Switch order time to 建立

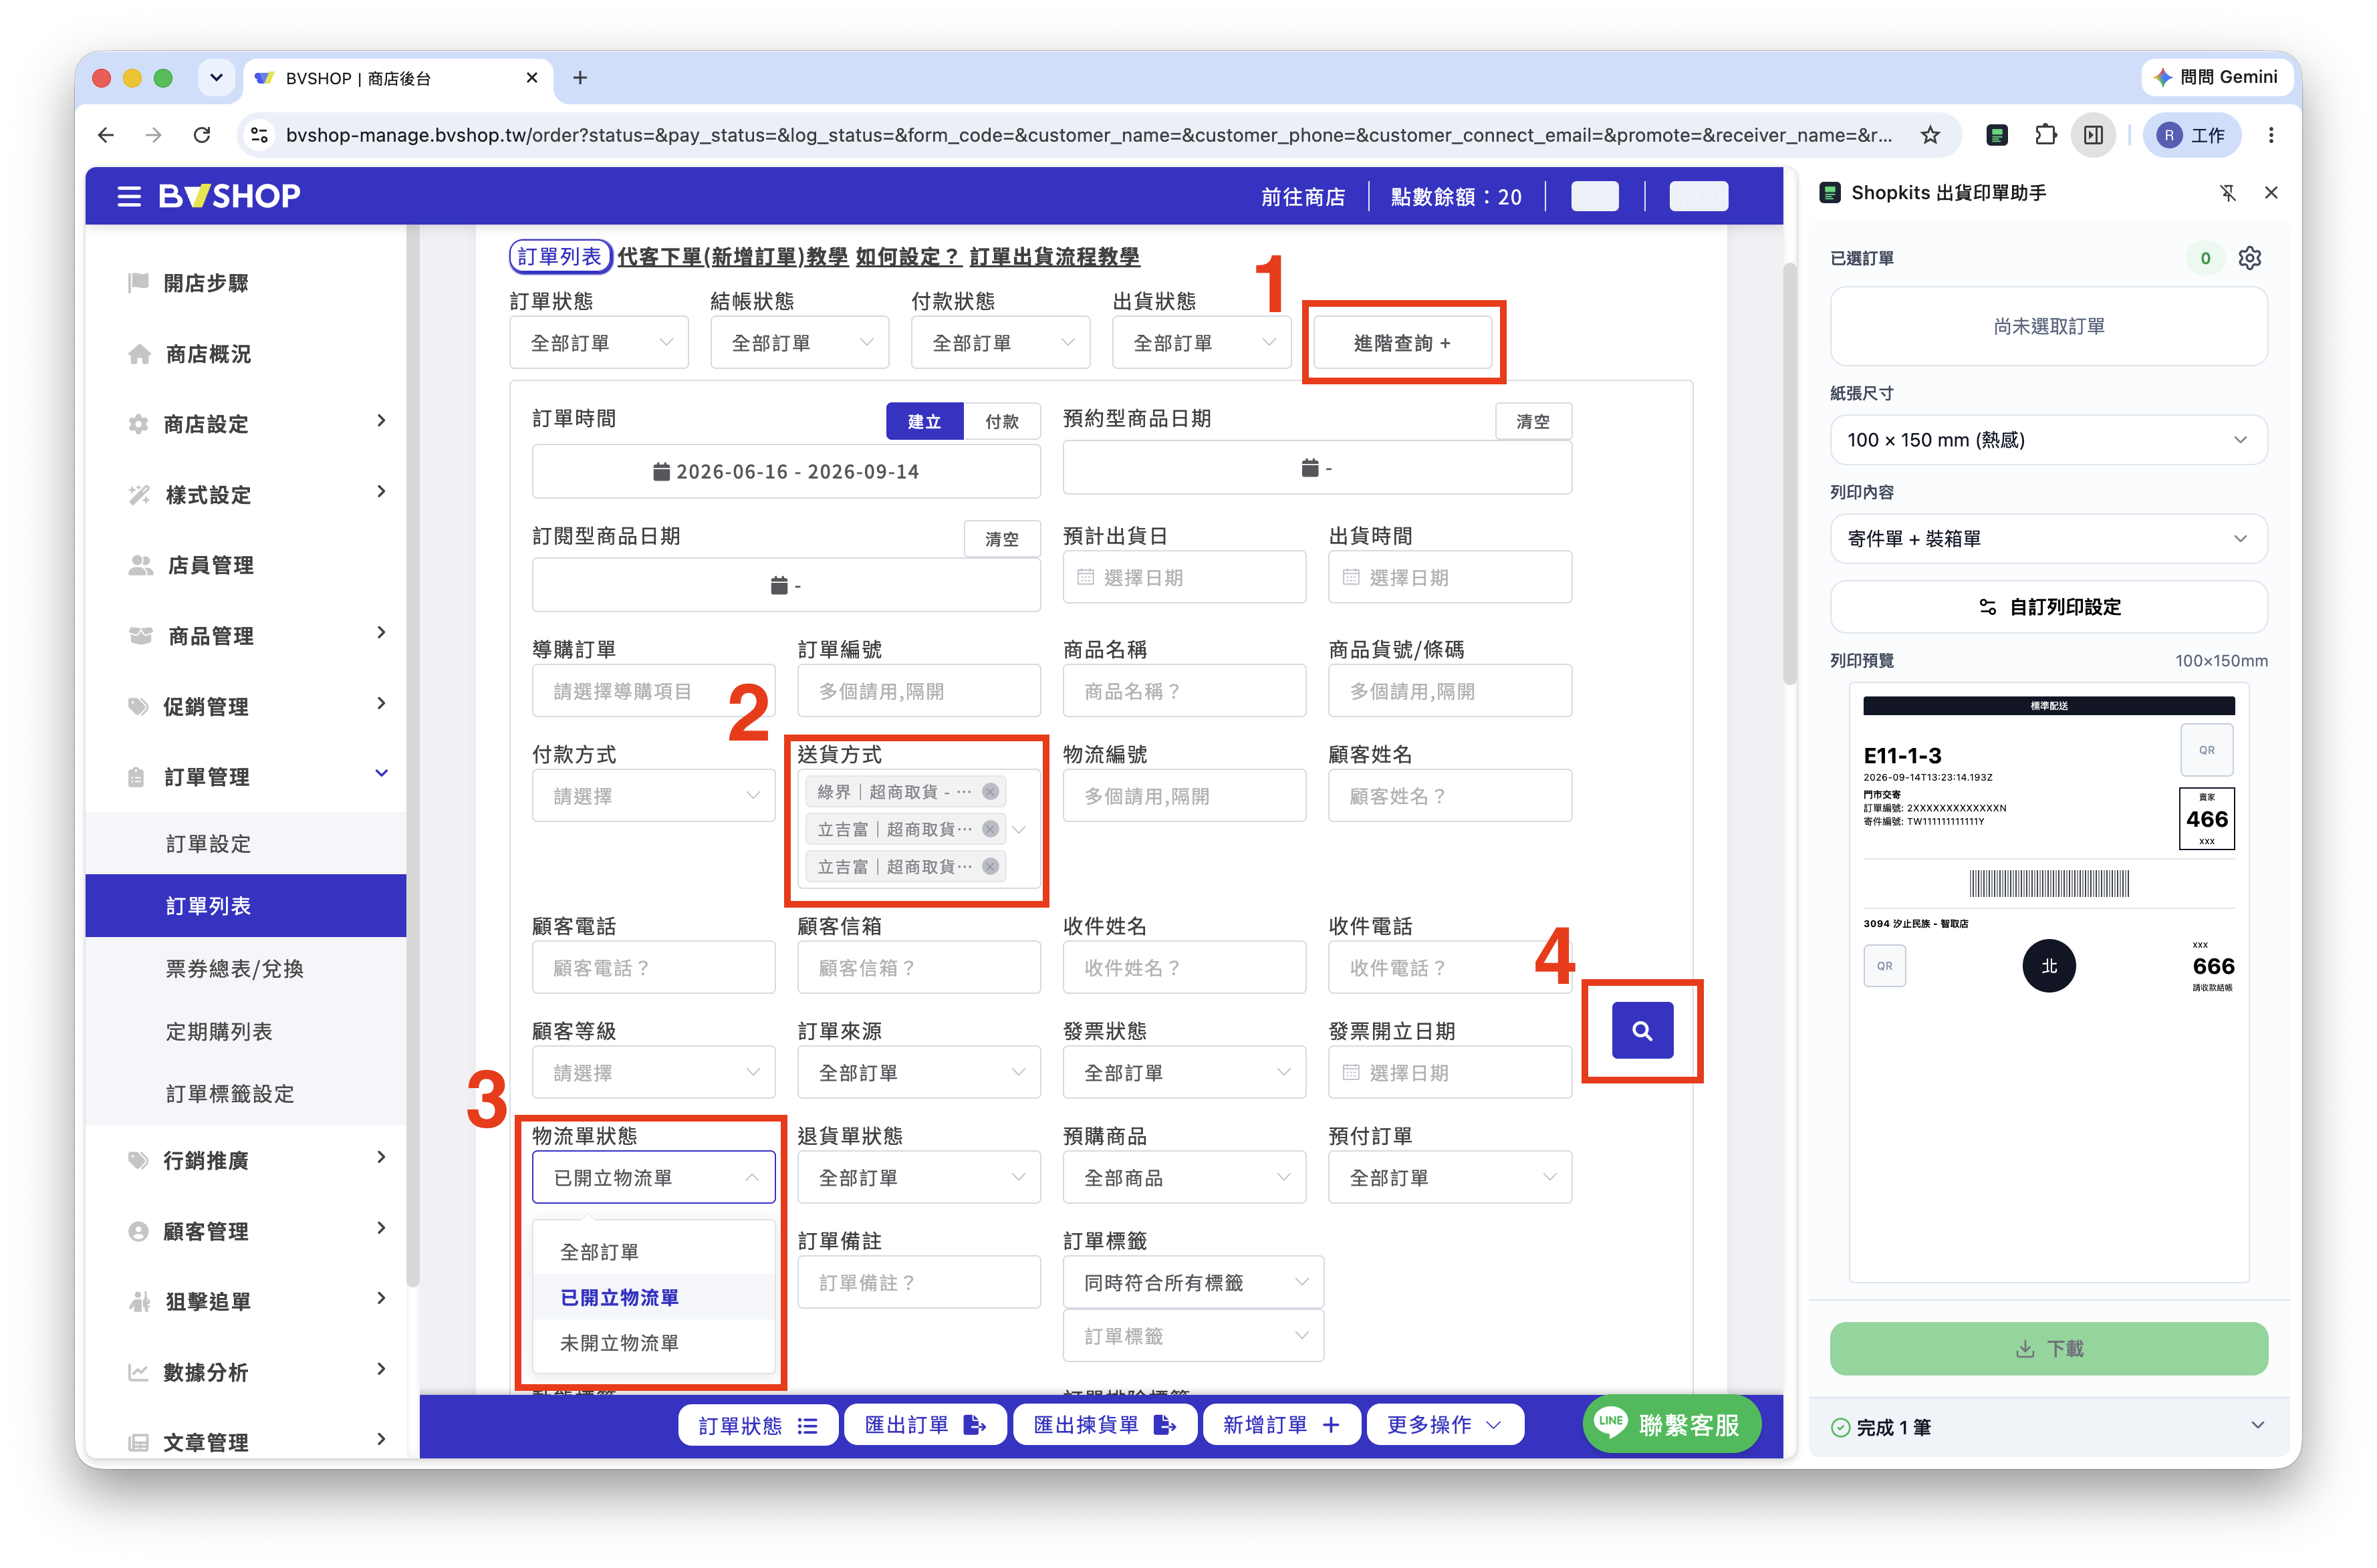tap(924, 421)
